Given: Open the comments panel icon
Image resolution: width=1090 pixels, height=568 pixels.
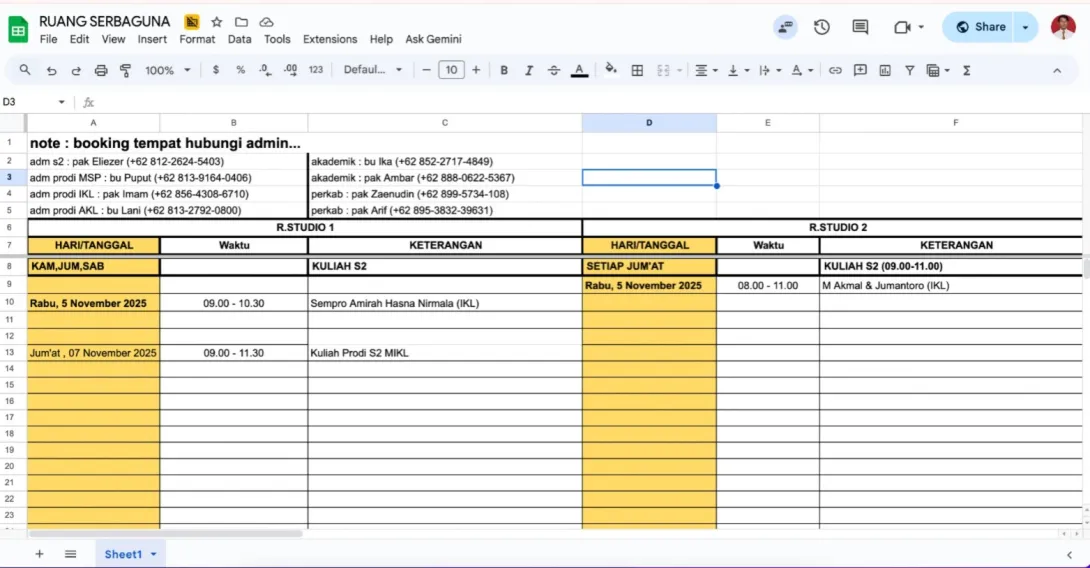Looking at the screenshot, I should [x=860, y=27].
